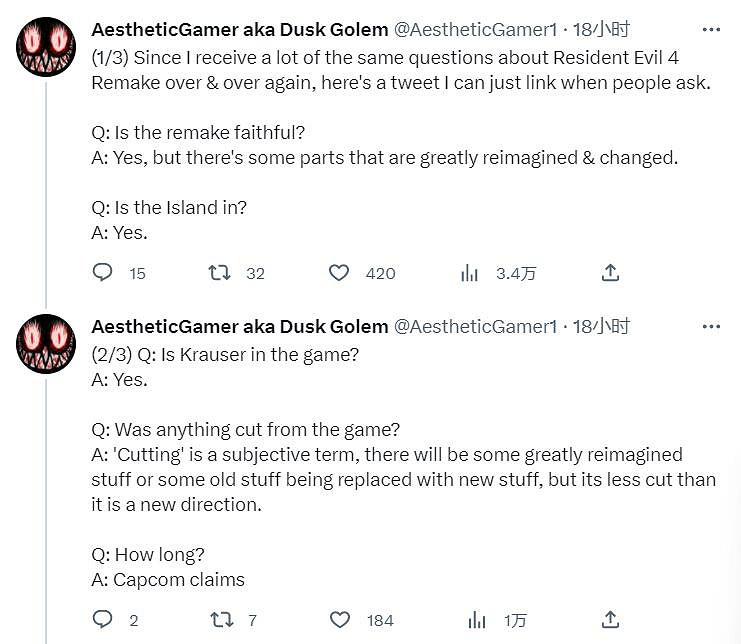Screen dimensions: 741x644
Task: Open the first tweet's 18小时 timestamp
Action: (601, 31)
